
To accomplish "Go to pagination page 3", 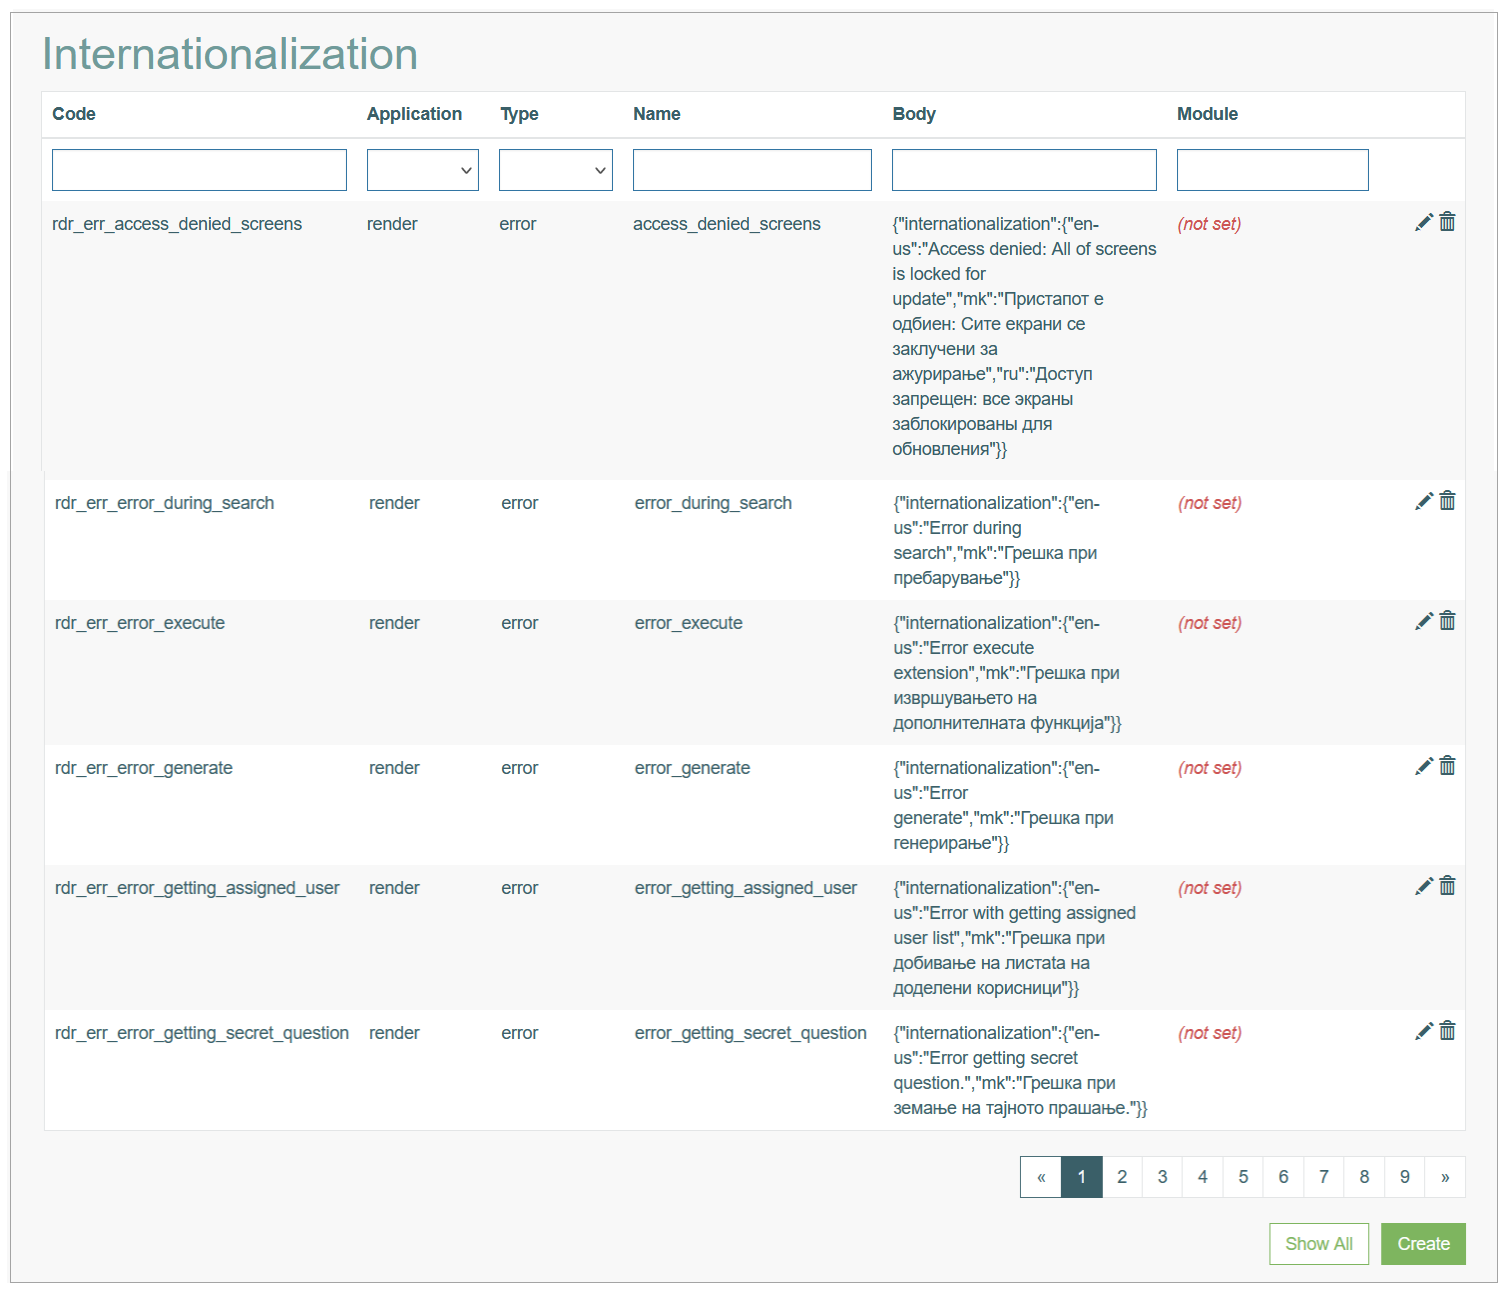I will (1162, 1177).
